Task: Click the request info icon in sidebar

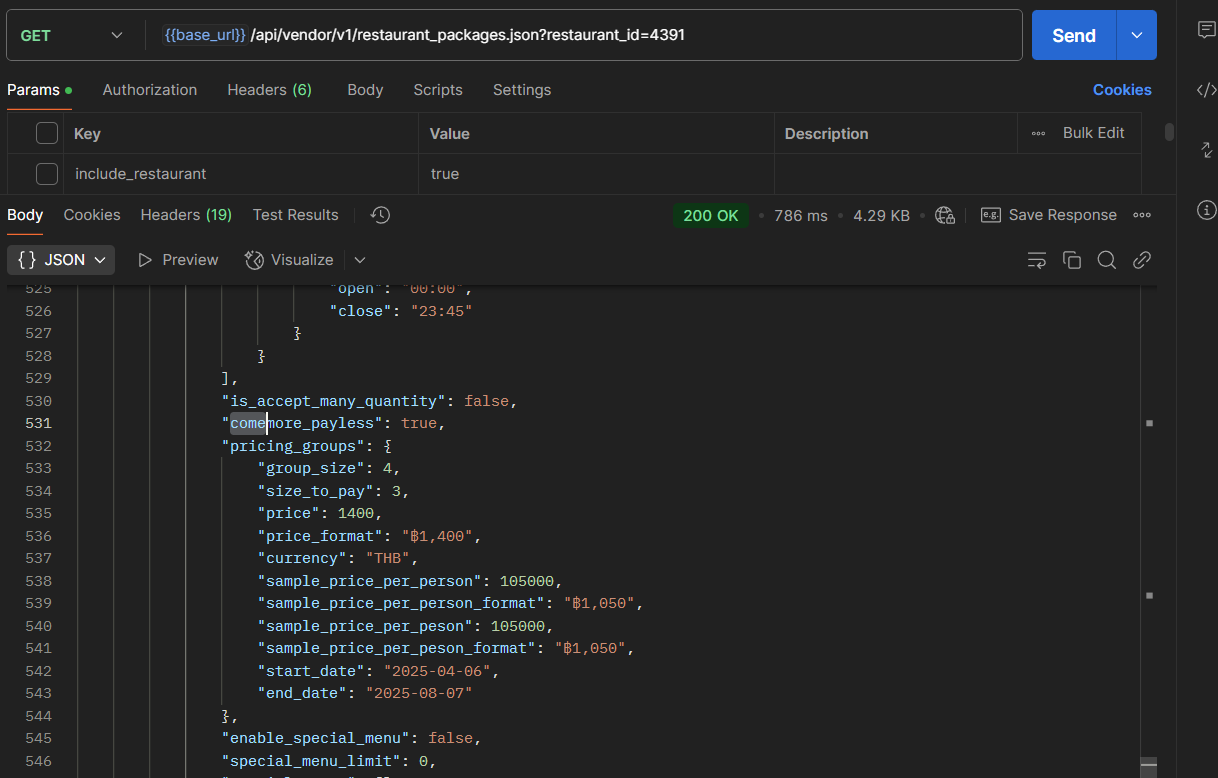Action: pos(1206,210)
